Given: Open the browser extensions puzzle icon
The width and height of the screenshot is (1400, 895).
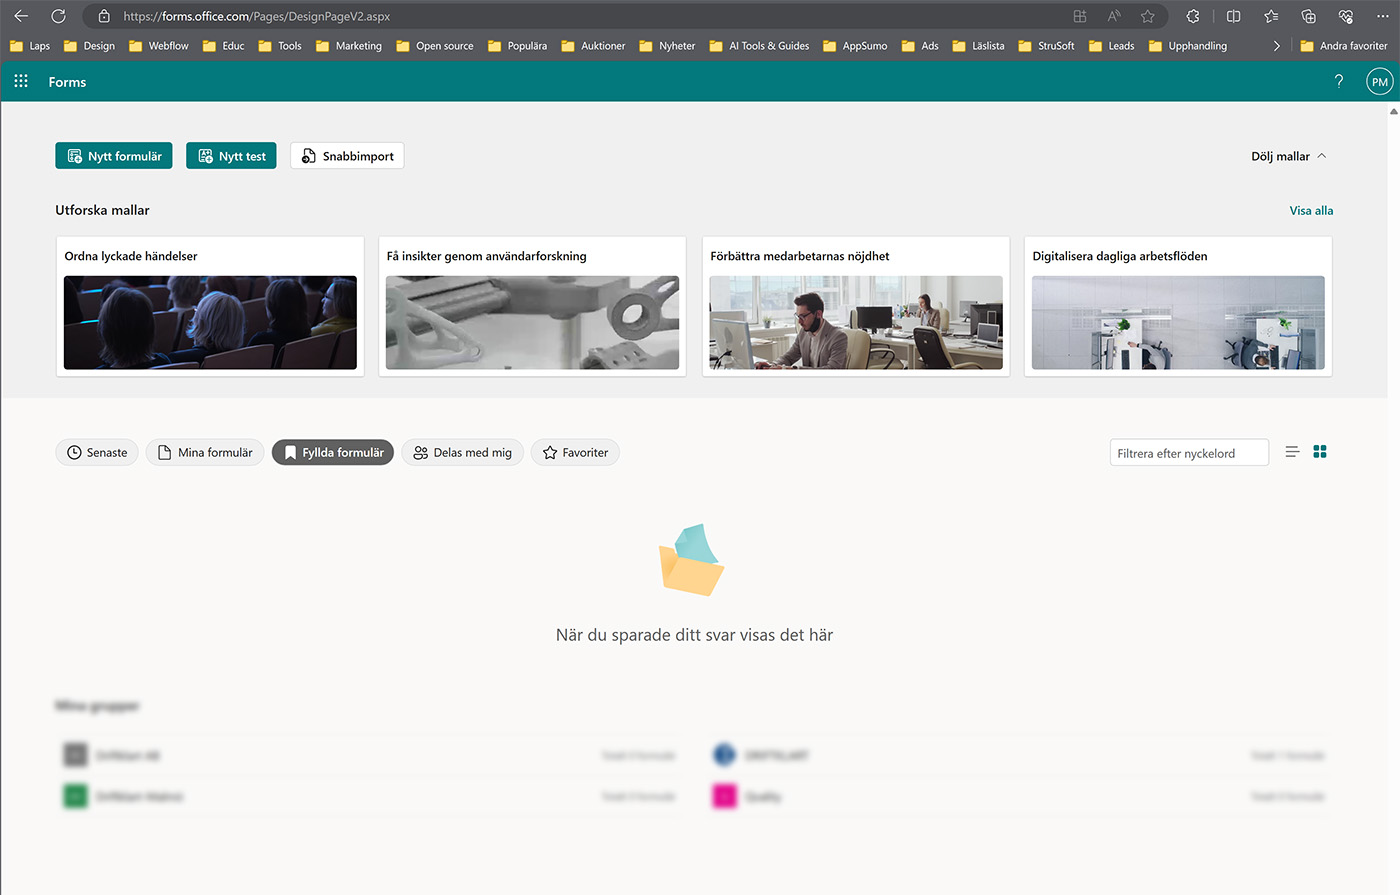Looking at the screenshot, I should (x=1193, y=16).
